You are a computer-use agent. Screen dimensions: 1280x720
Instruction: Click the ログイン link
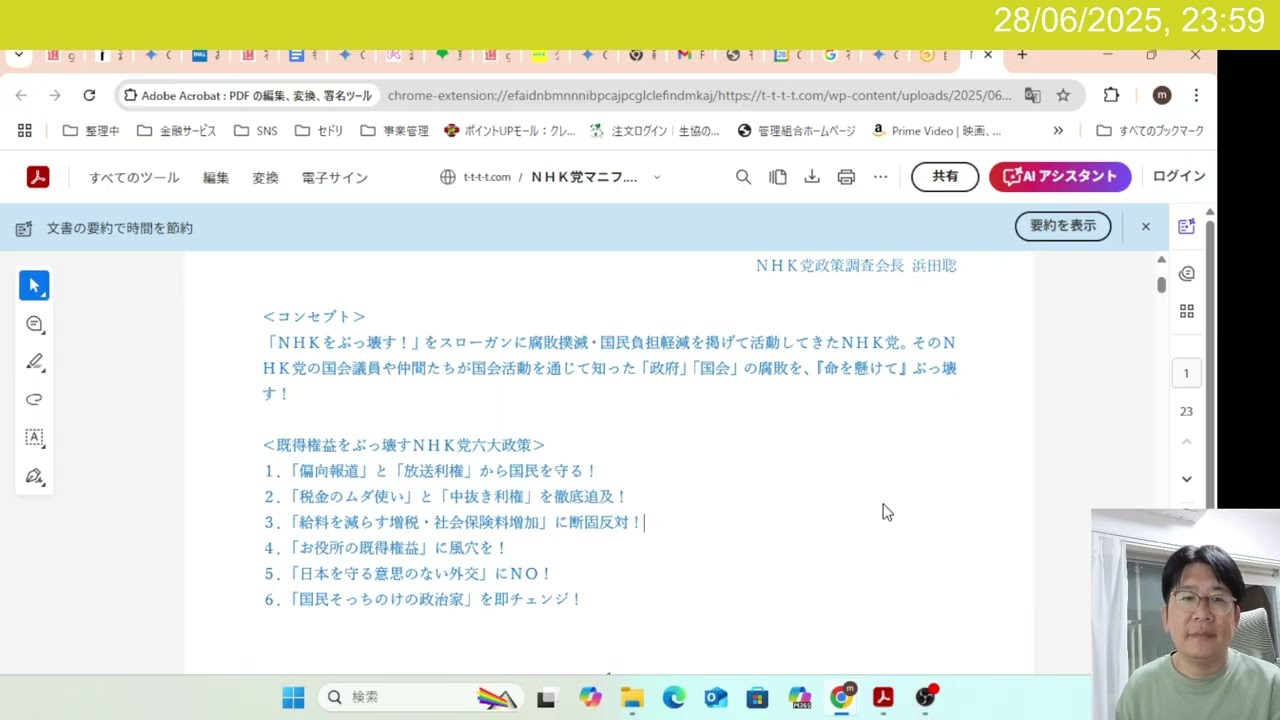point(1179,176)
